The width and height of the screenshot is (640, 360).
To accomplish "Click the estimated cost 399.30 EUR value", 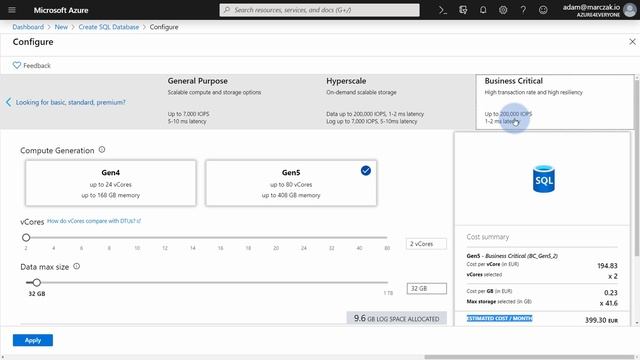I will coord(601,320).
